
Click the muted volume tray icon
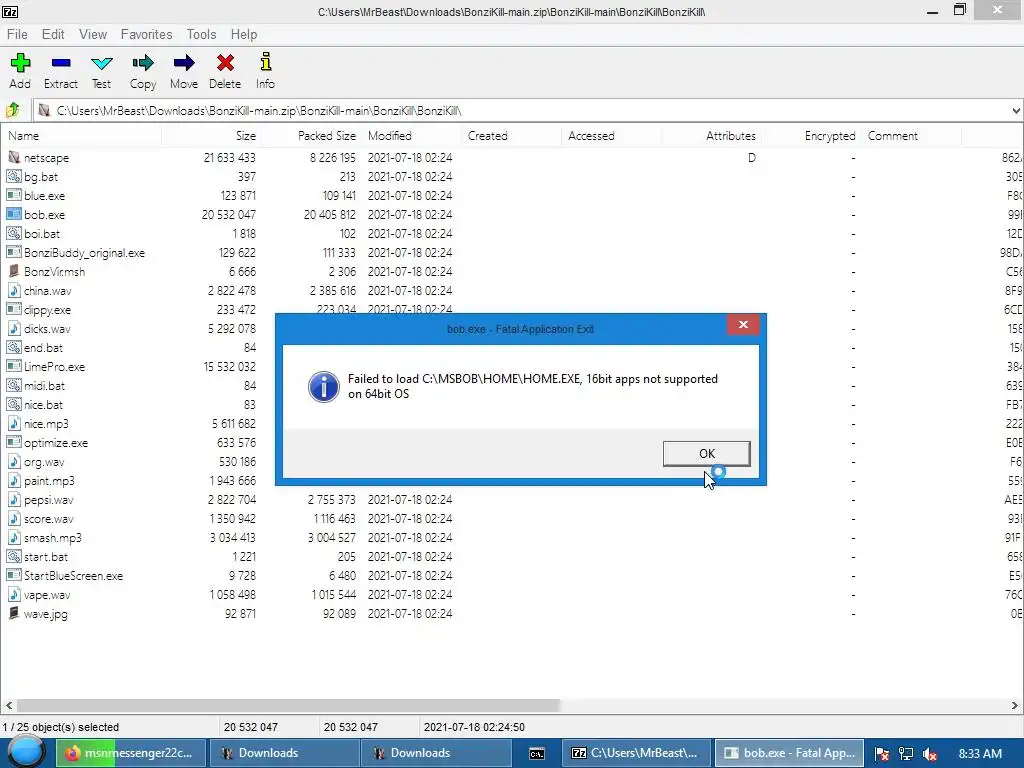(929, 754)
